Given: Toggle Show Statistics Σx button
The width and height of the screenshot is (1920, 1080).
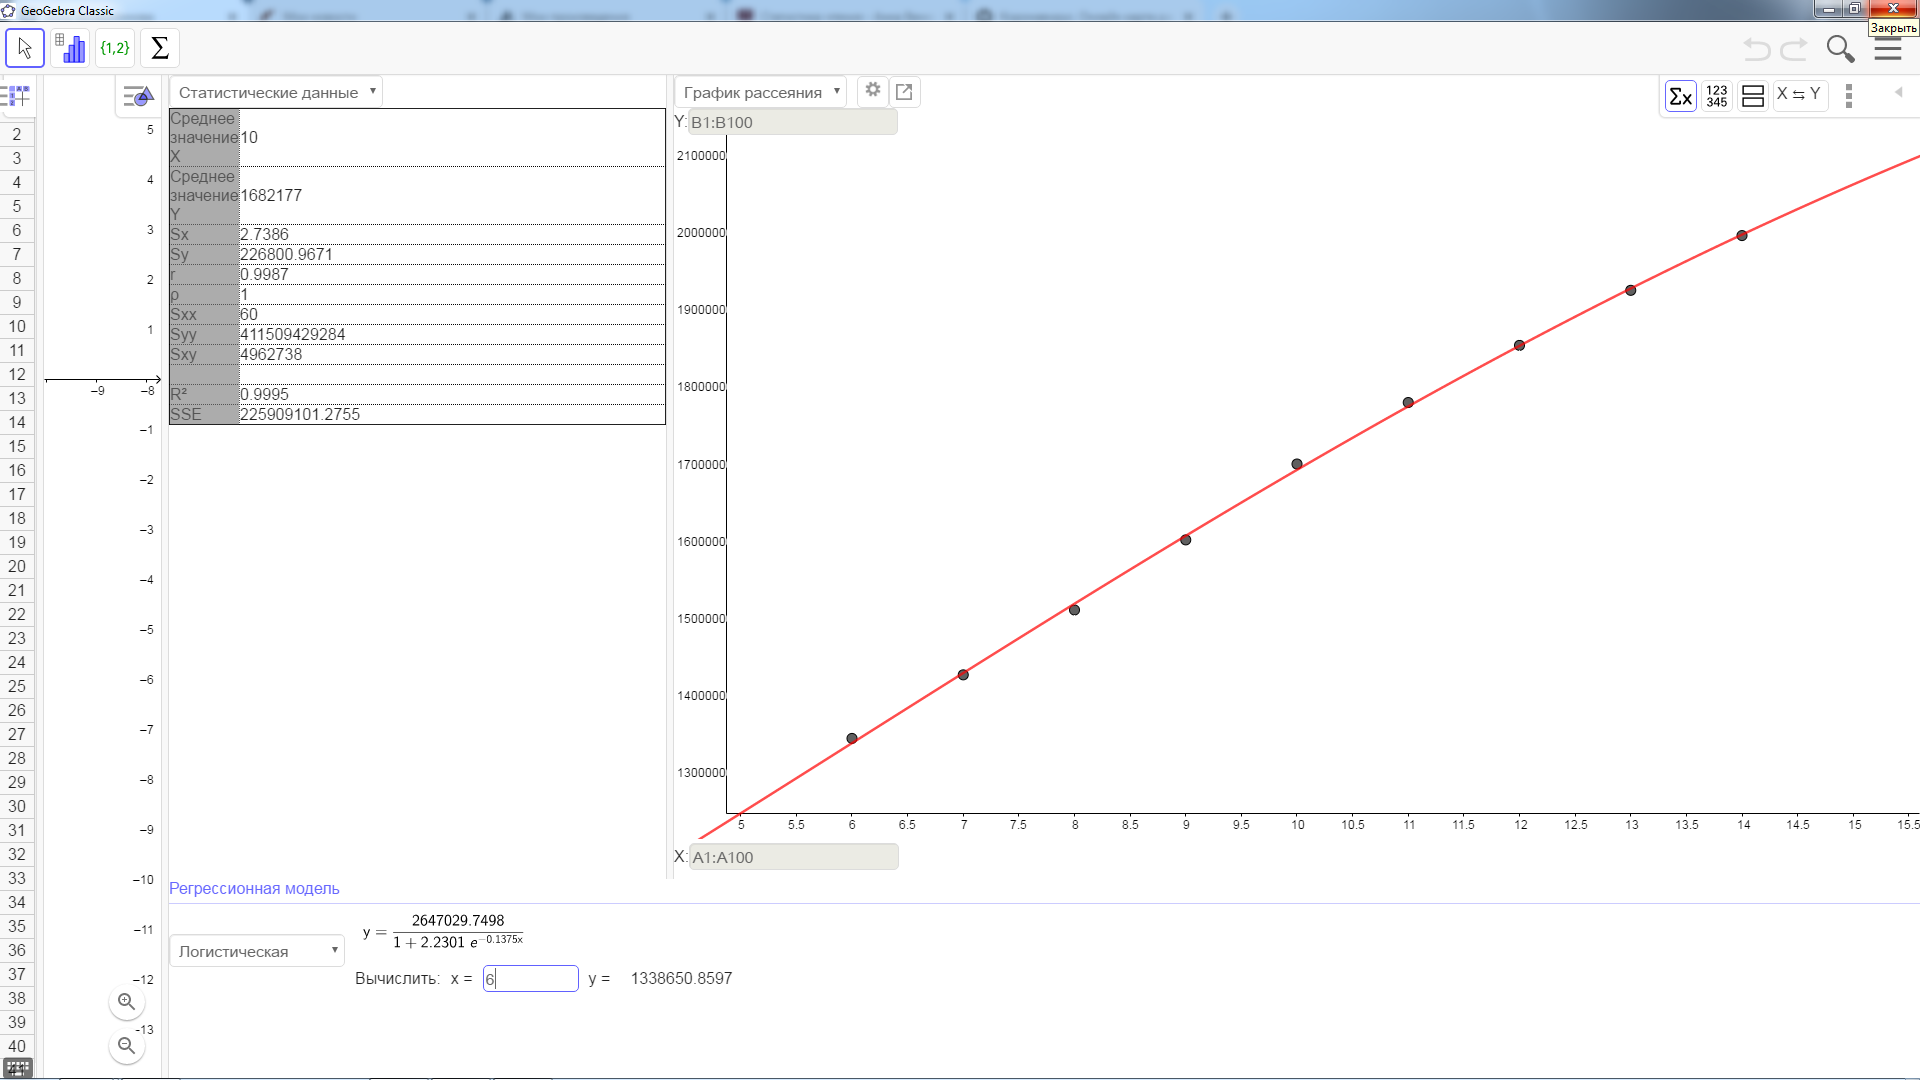Looking at the screenshot, I should pos(1680,96).
